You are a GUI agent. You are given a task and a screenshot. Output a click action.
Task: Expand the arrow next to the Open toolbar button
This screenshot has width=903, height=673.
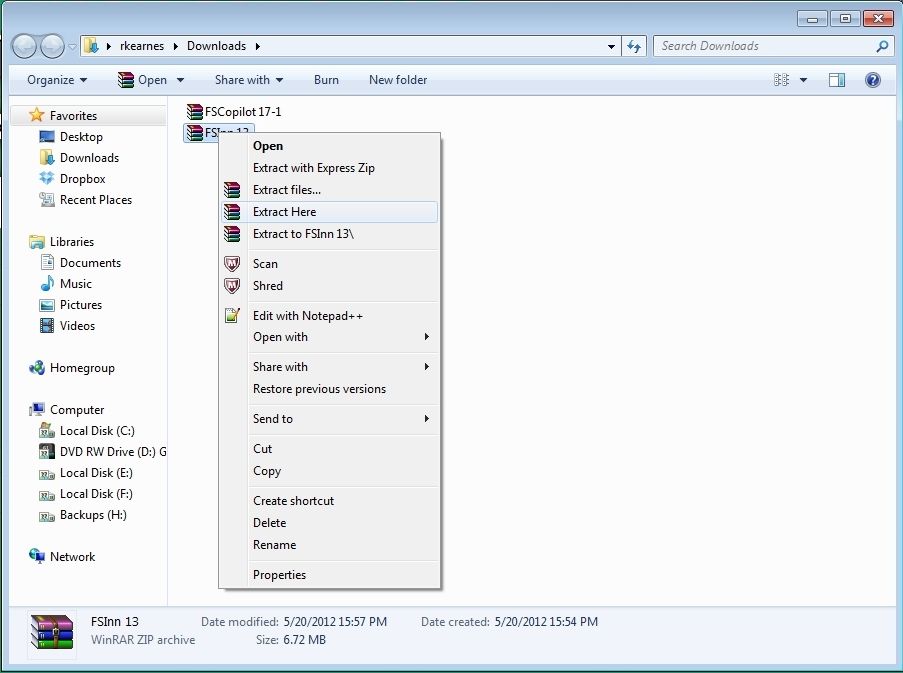click(x=180, y=80)
